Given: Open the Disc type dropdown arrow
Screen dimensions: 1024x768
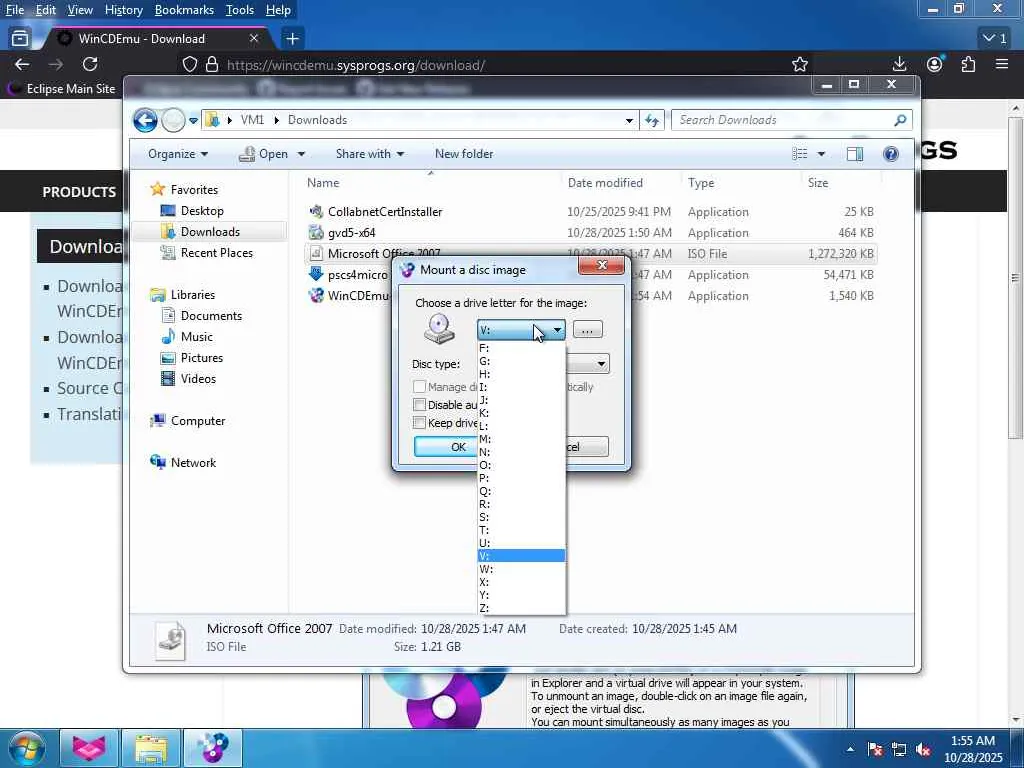Looking at the screenshot, I should [601, 364].
